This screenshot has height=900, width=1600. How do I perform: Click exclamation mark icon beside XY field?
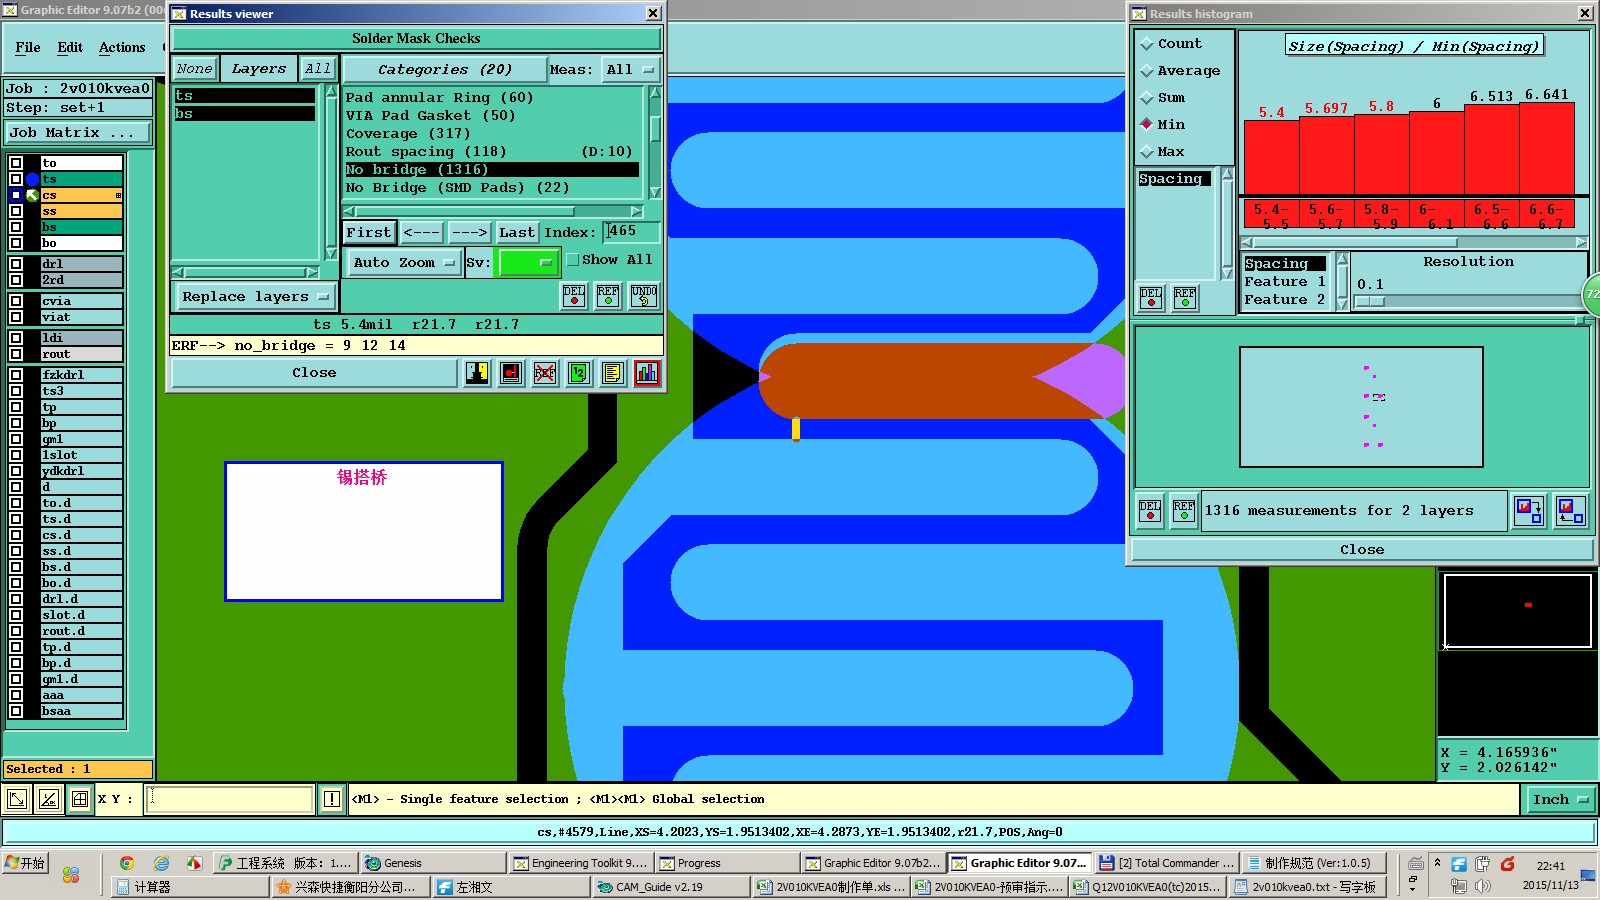(x=332, y=799)
